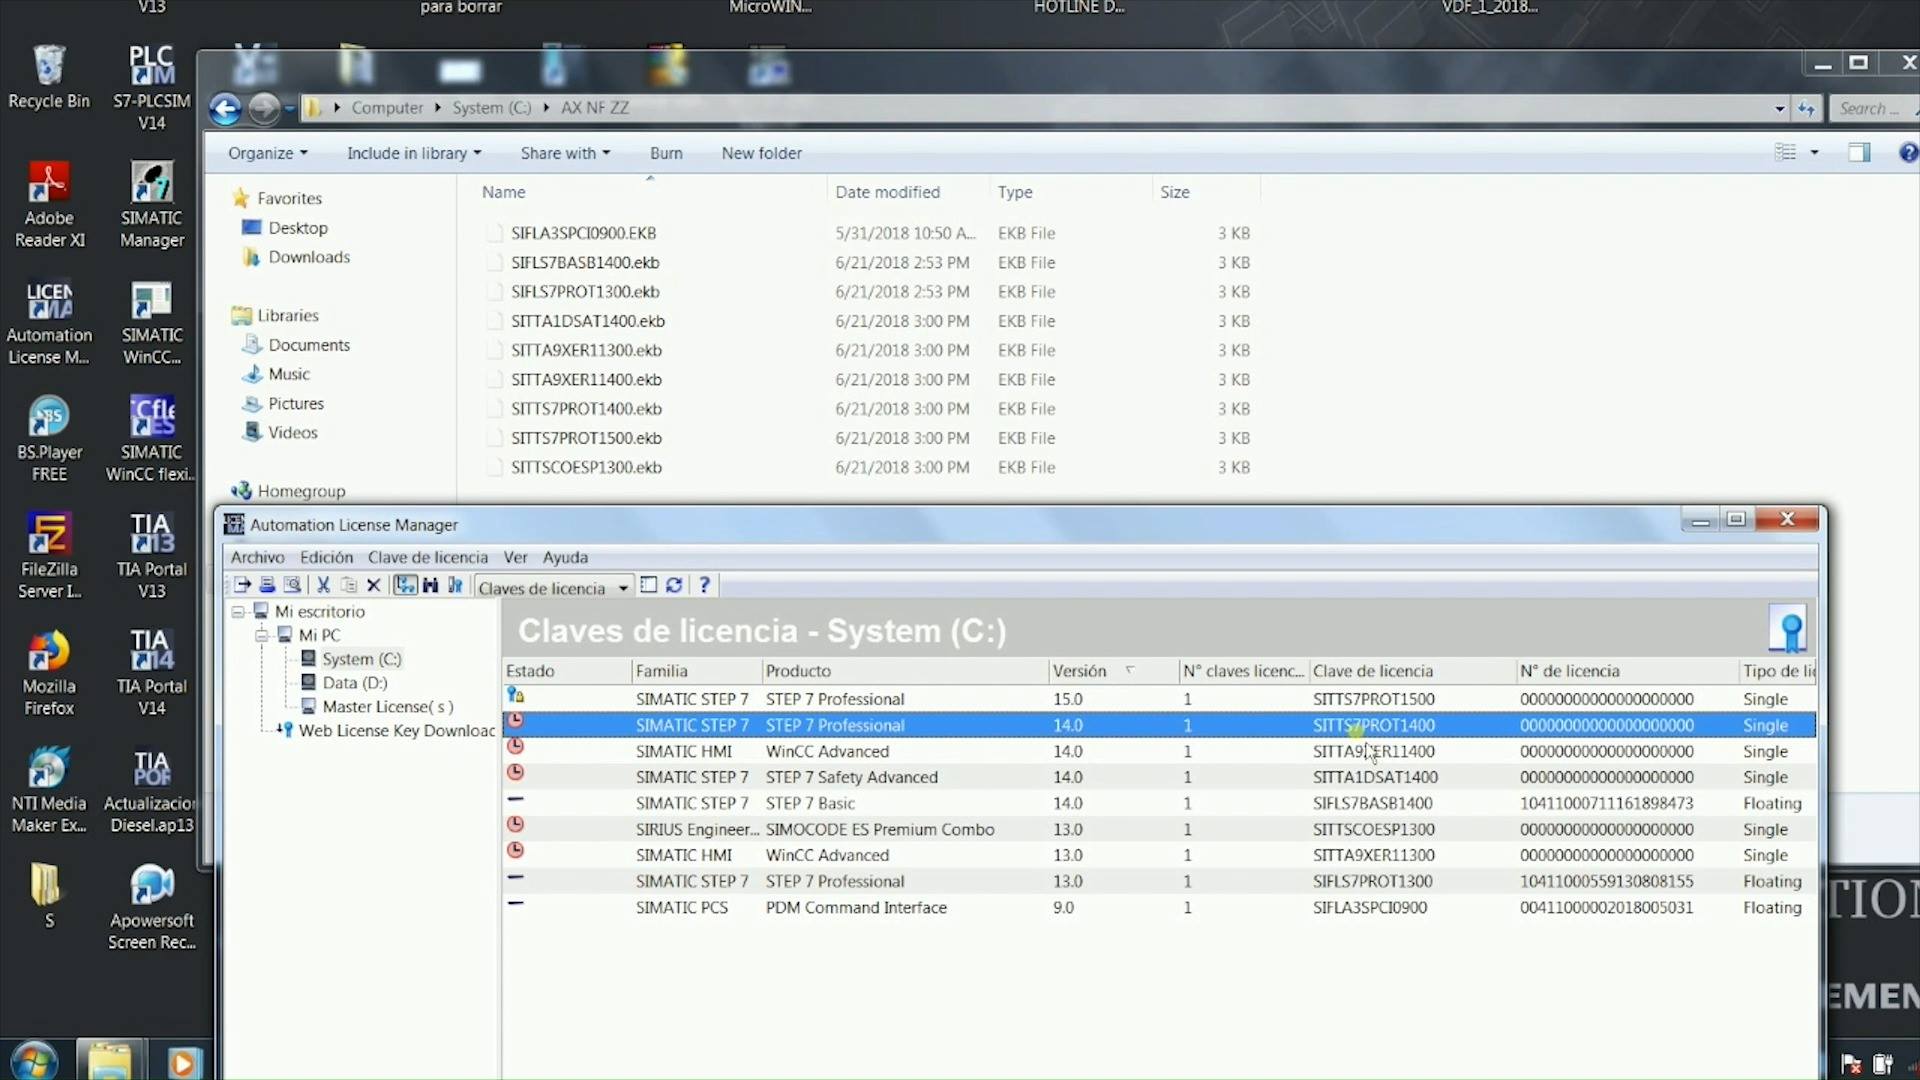Image resolution: width=1920 pixels, height=1080 pixels.
Task: Click the Recycle Bin desktop icon
Action: pyautogui.click(x=49, y=77)
